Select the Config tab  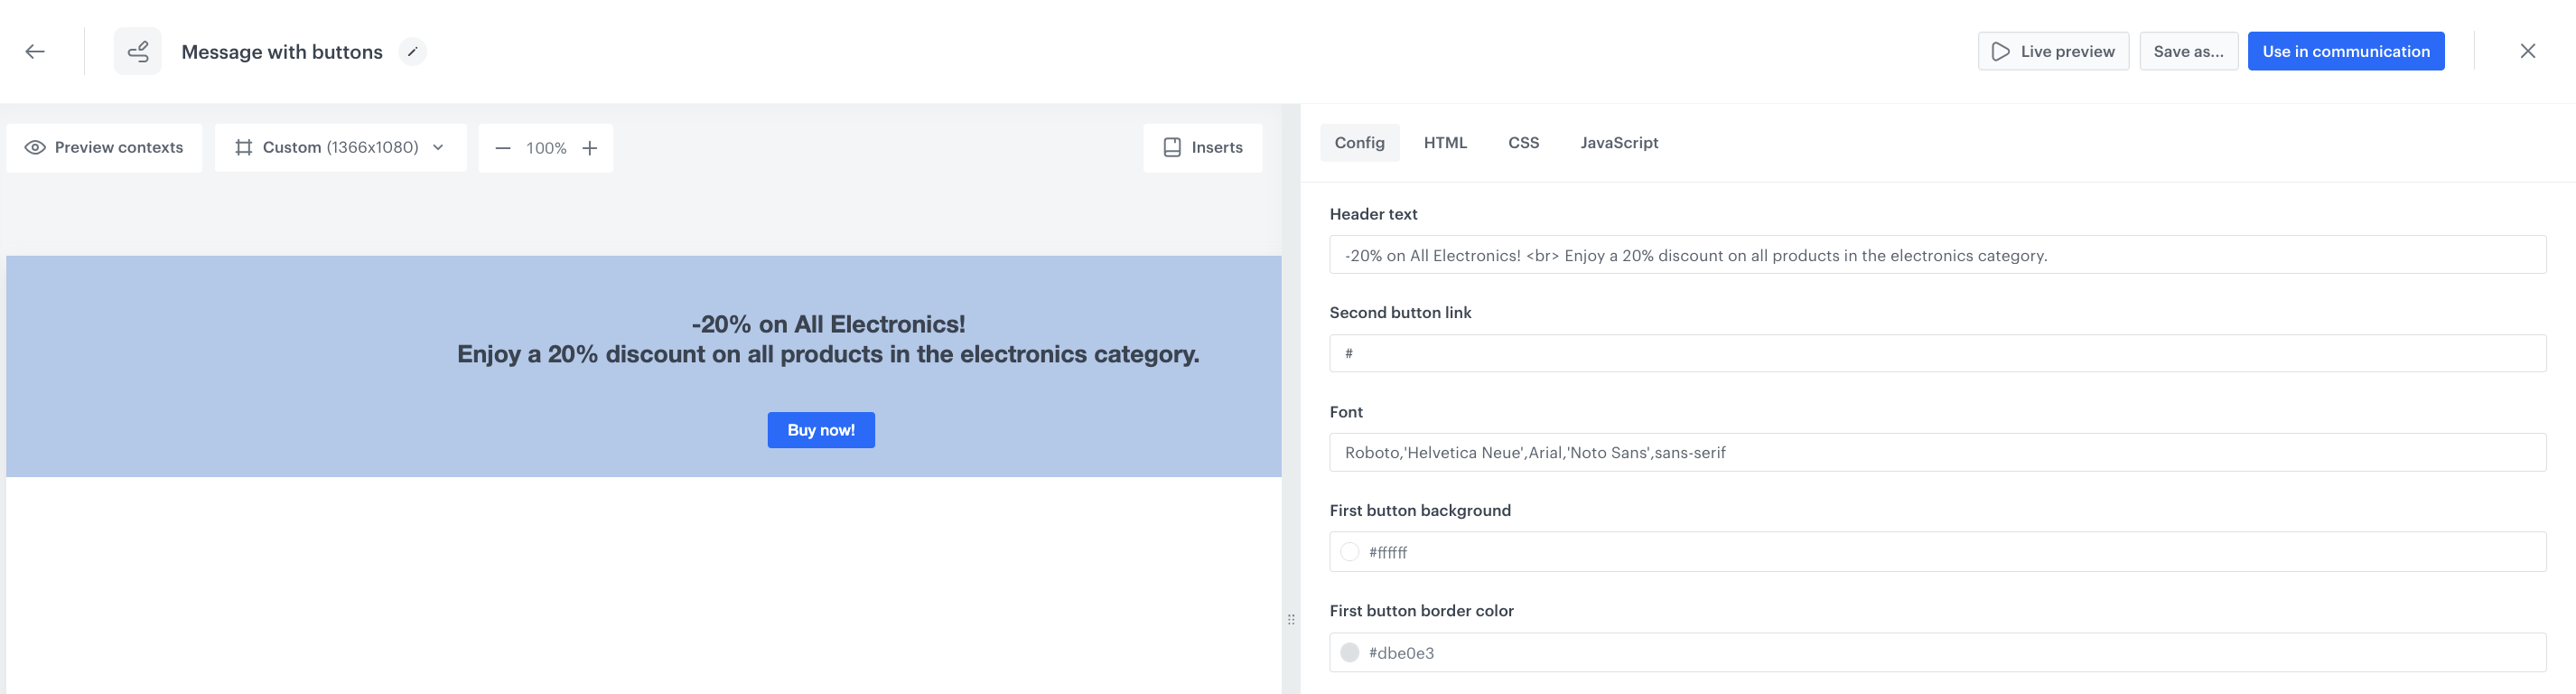click(1359, 143)
